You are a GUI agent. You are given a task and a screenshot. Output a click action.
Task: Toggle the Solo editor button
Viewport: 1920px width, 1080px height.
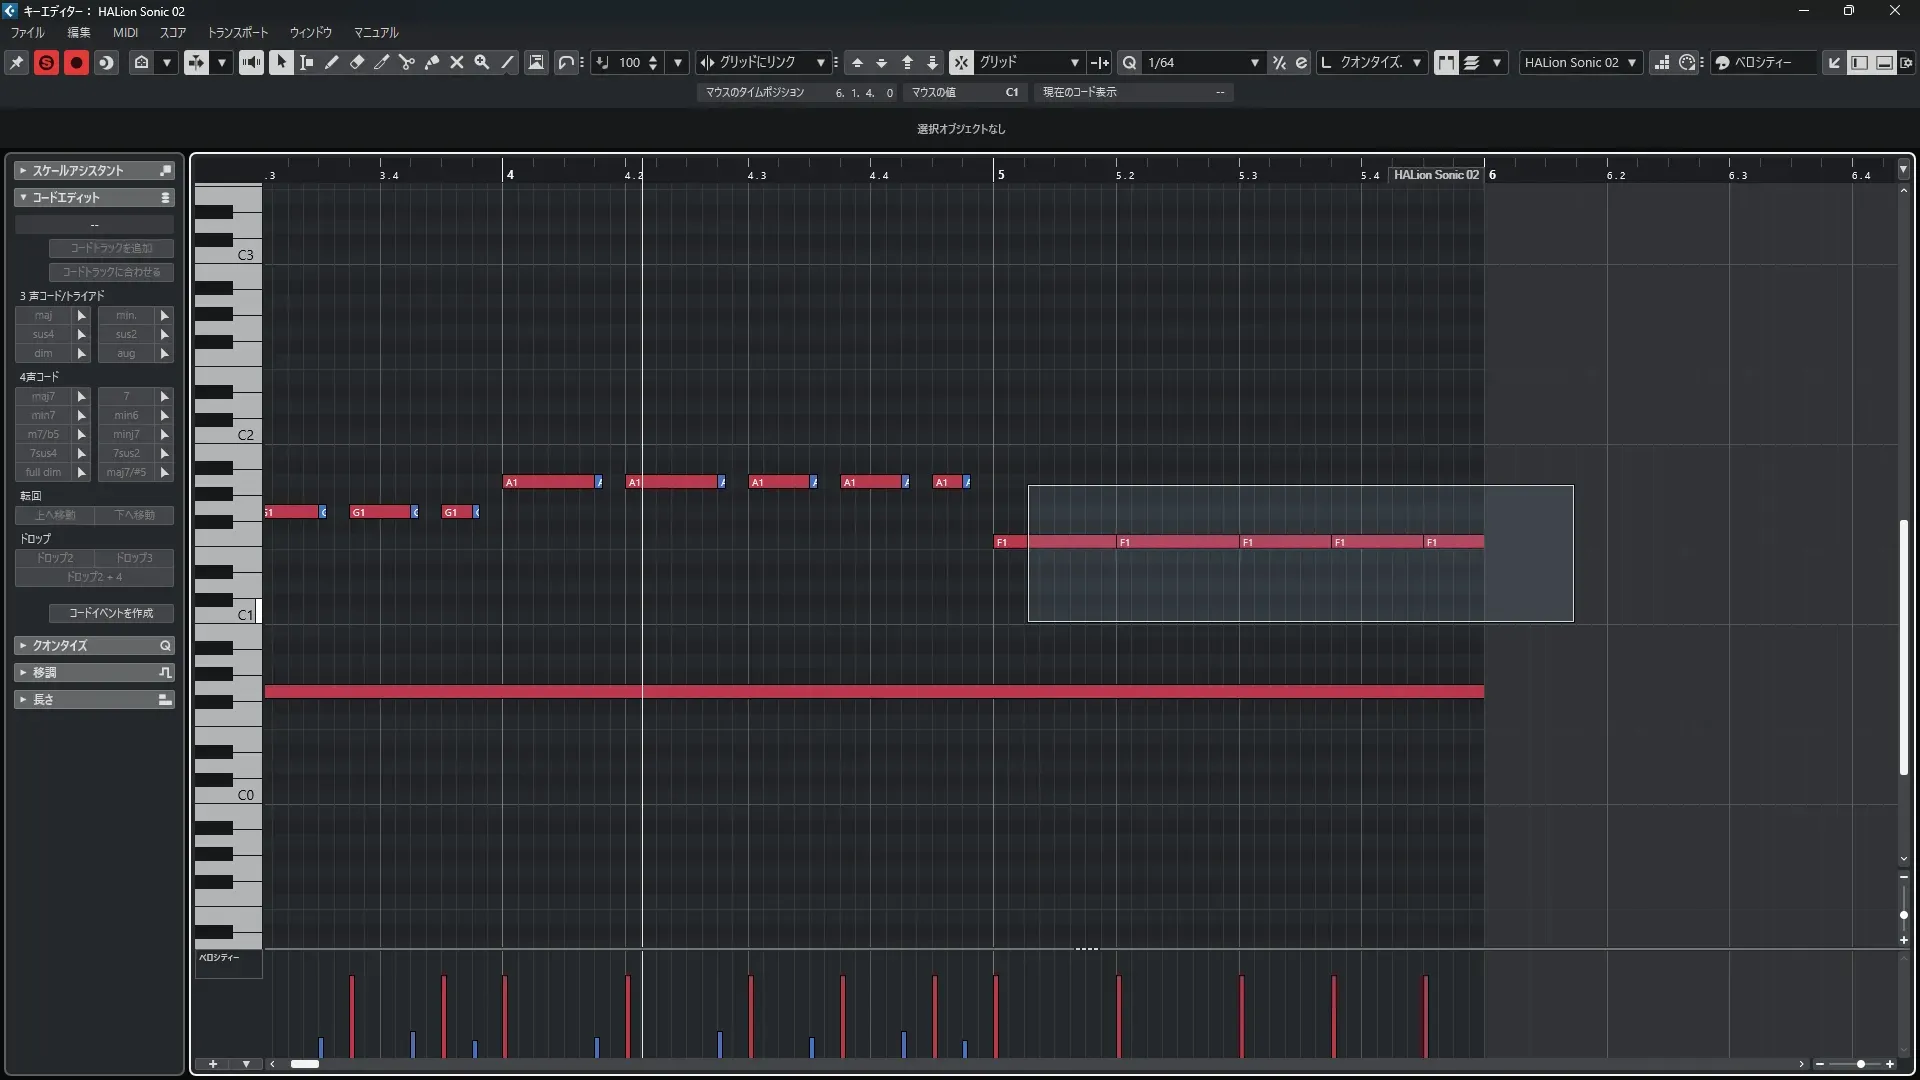tap(46, 62)
